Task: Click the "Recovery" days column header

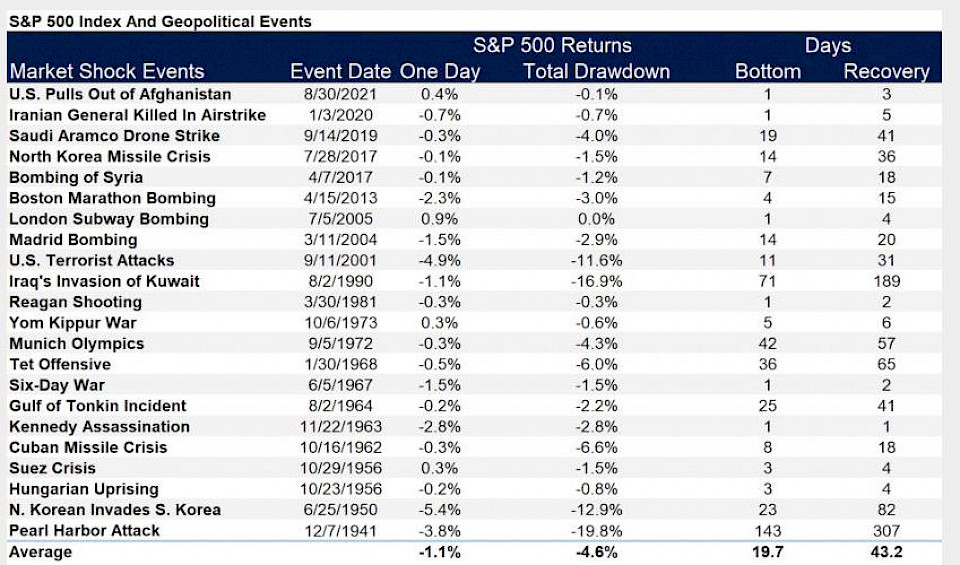Action: tap(886, 71)
